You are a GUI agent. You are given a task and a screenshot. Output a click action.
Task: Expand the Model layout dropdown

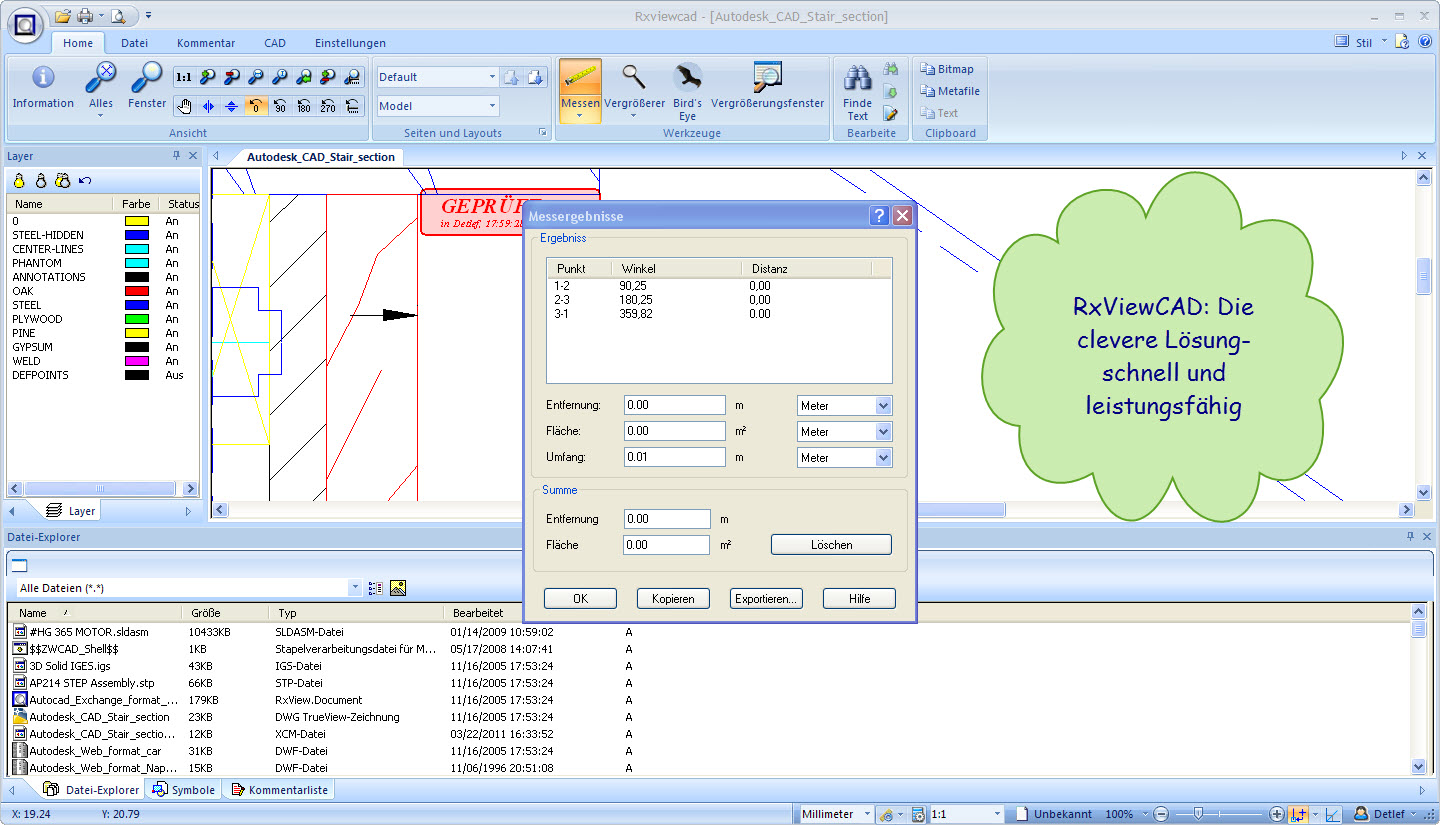coord(492,106)
